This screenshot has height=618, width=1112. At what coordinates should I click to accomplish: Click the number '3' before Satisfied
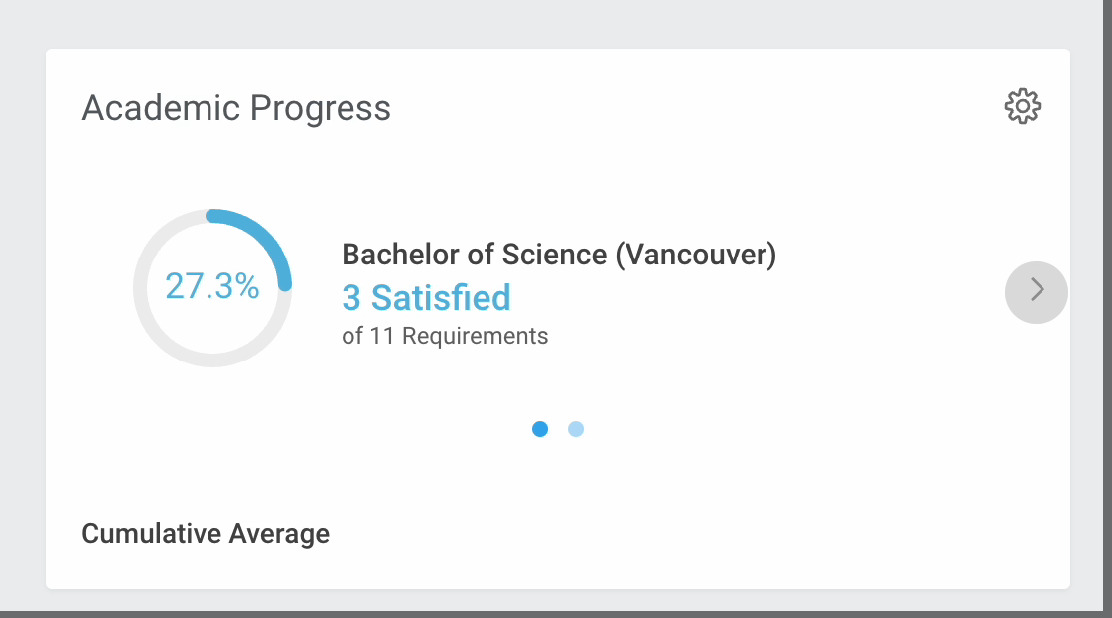(351, 298)
